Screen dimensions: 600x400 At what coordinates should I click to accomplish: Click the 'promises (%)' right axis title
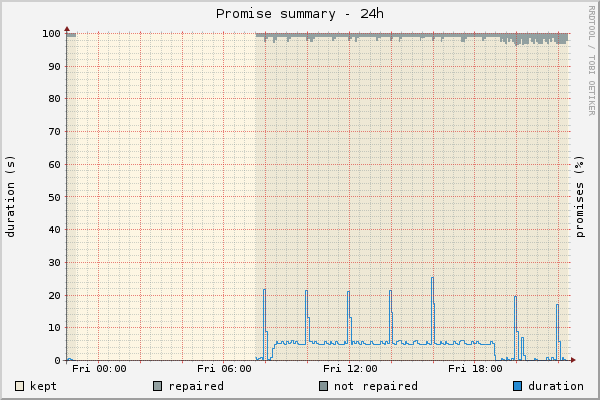coord(580,196)
